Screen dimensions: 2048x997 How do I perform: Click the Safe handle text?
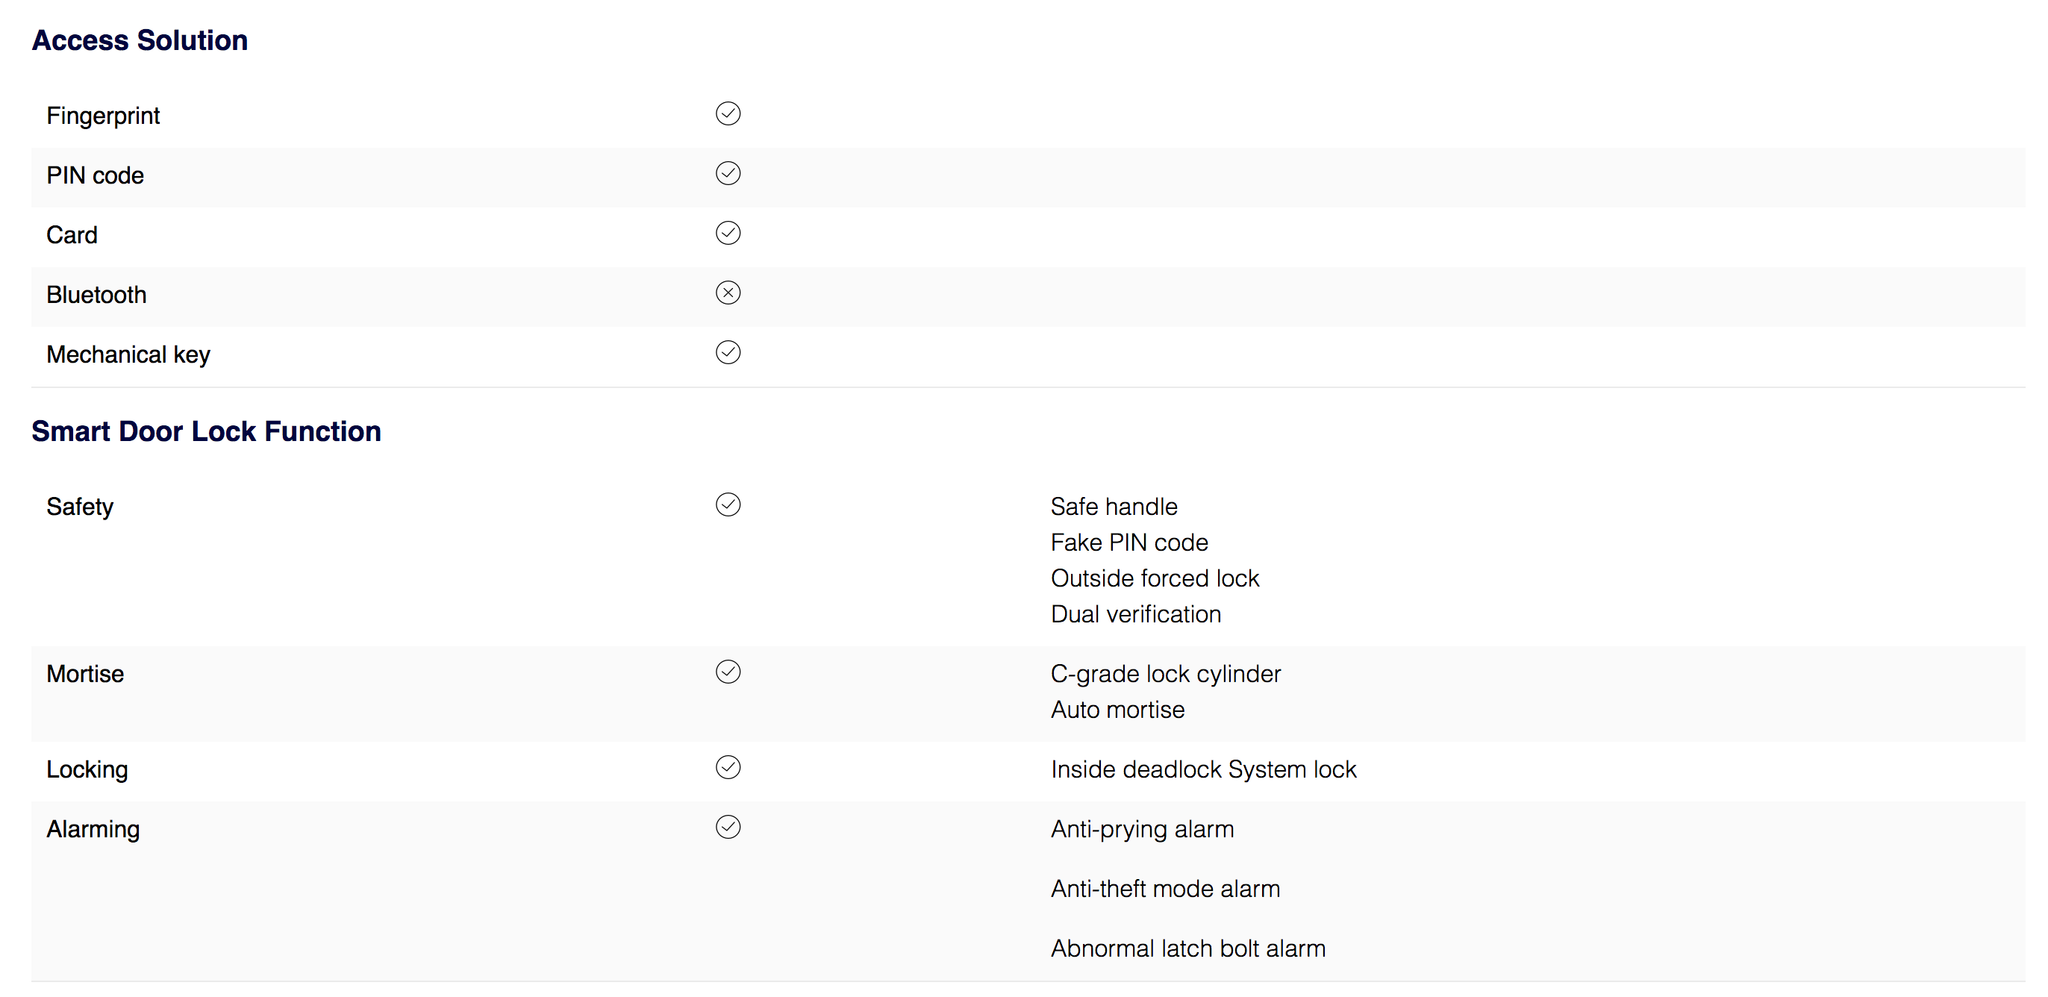[x=1114, y=507]
